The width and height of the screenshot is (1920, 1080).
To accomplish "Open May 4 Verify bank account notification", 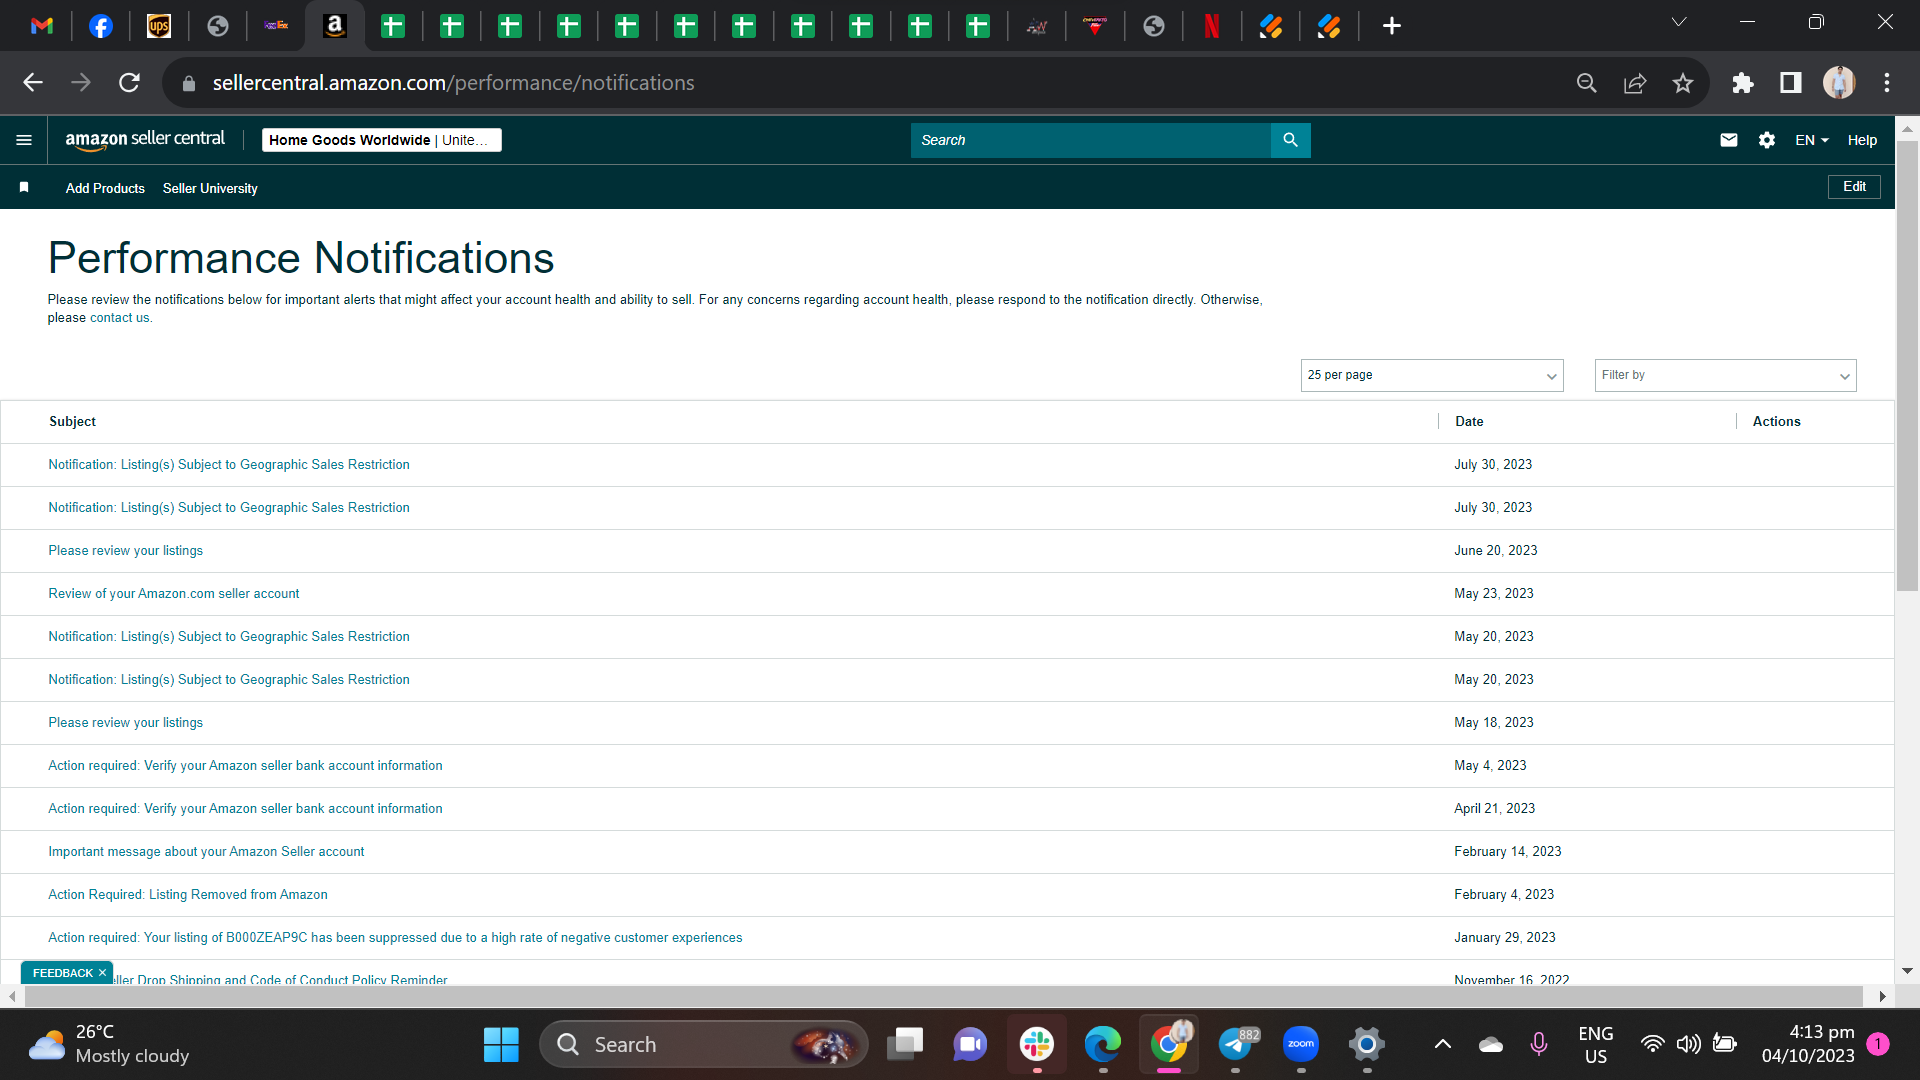I will pos(245,766).
